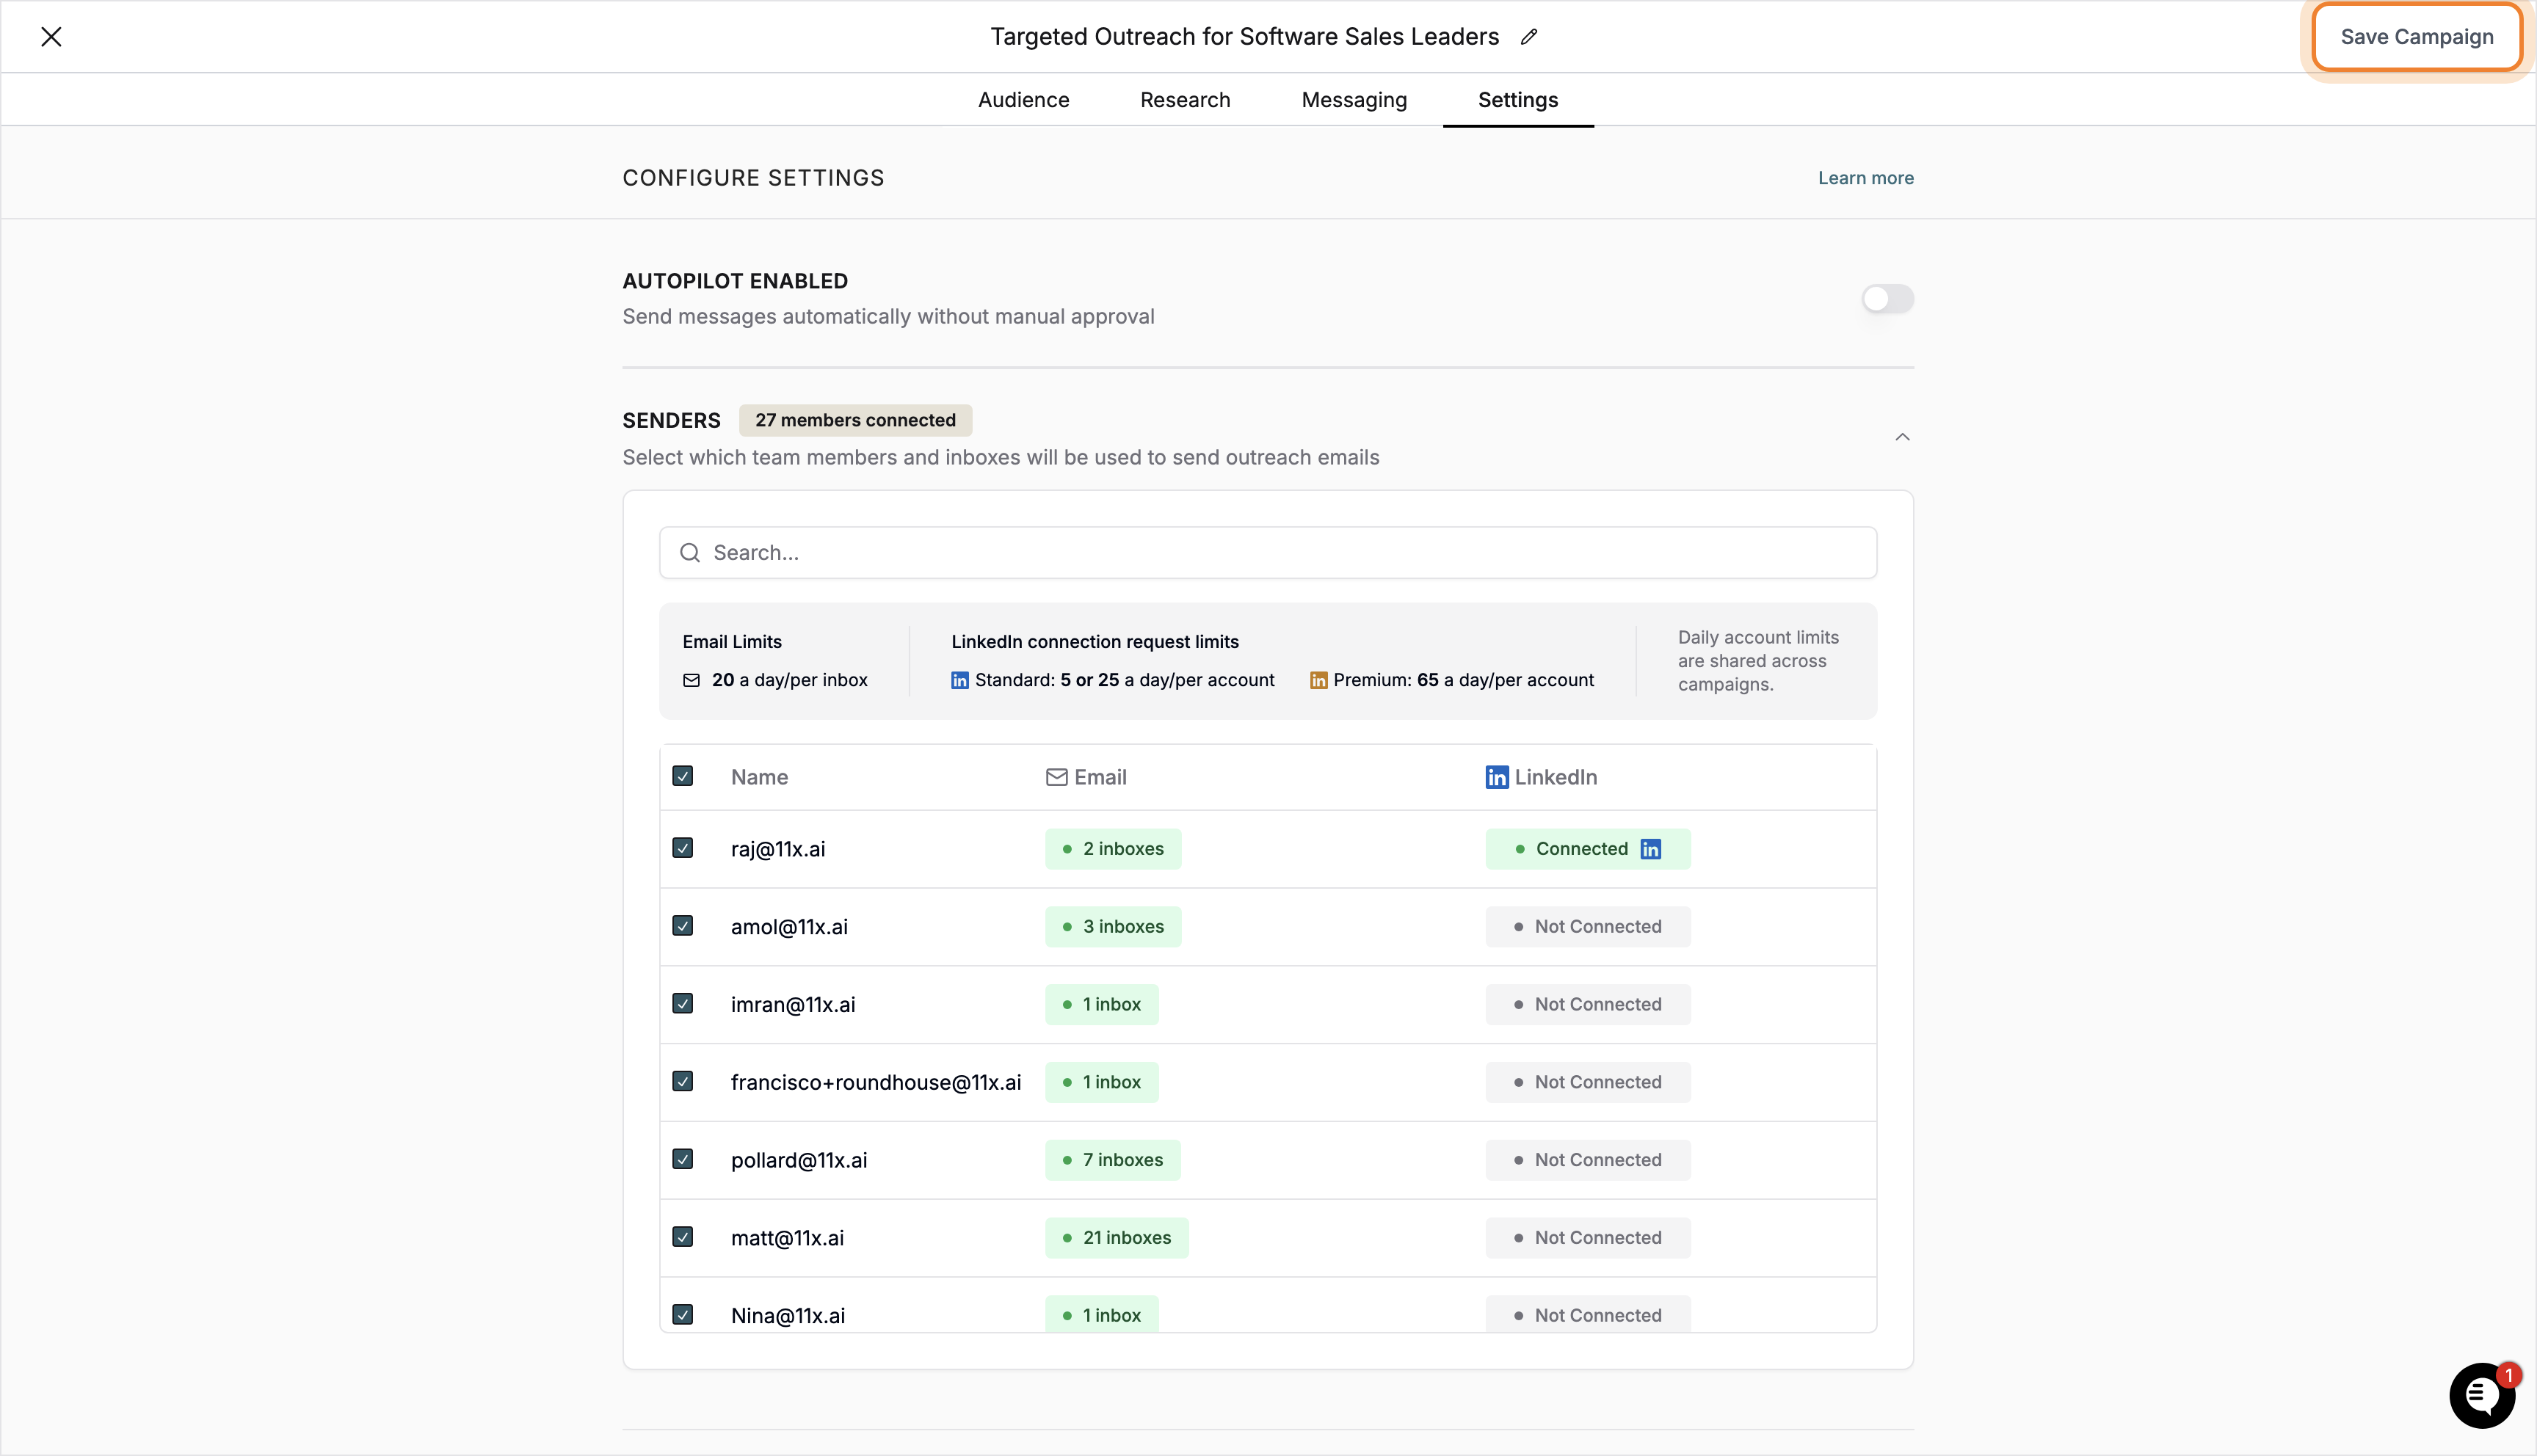Uncheck the amol@11x.ai sender checkbox

tap(683, 926)
